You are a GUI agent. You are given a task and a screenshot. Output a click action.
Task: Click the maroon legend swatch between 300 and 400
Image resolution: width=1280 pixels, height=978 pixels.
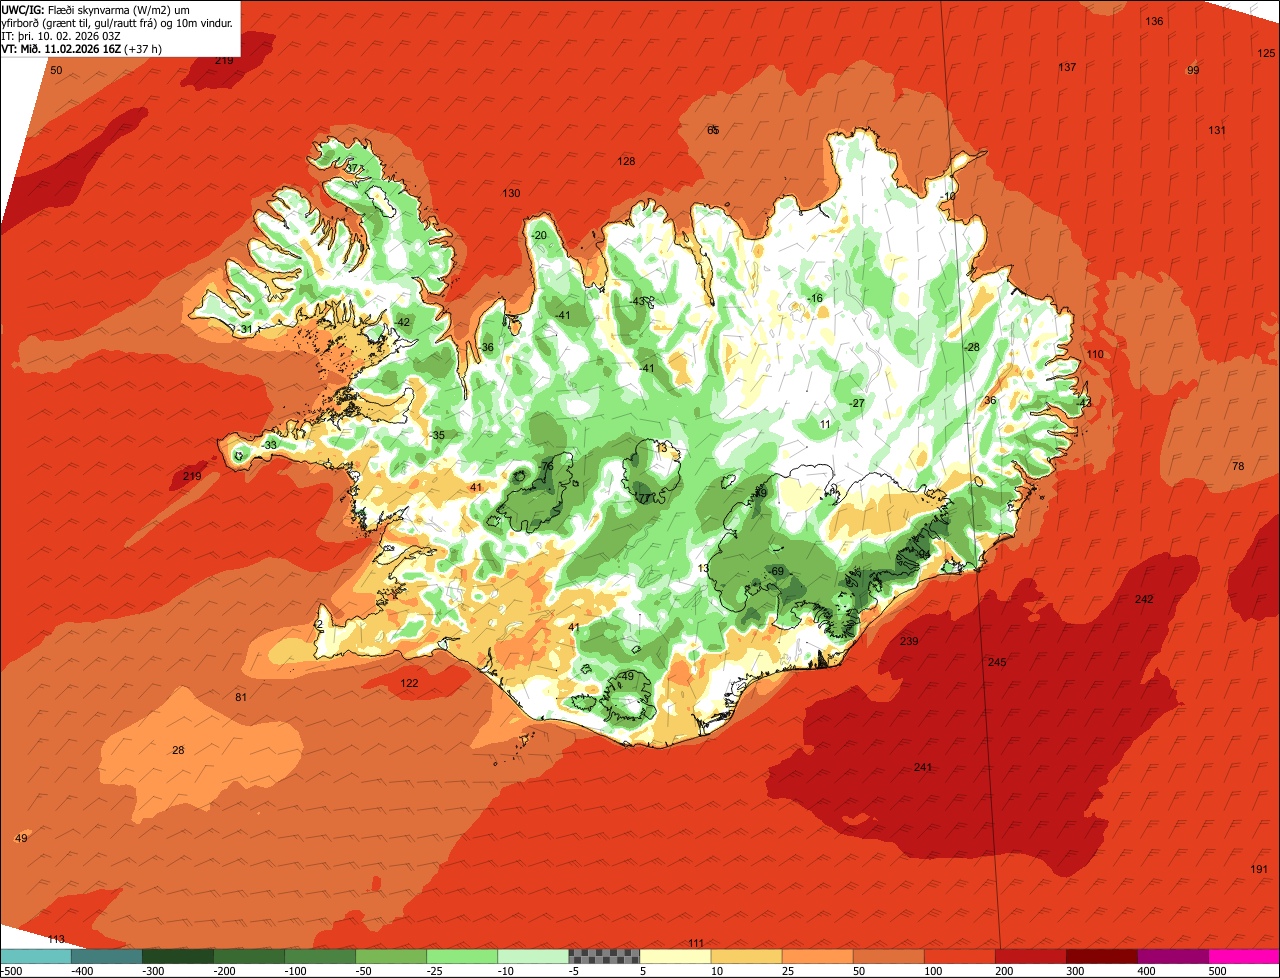tap(1102, 956)
